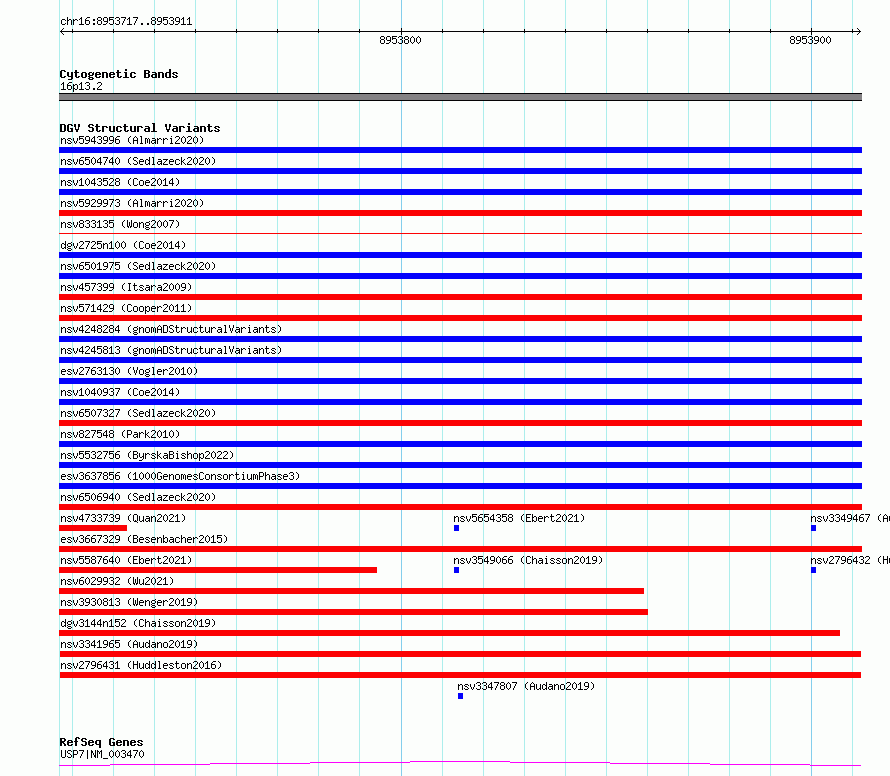Viewport: 890px width, 776px height.
Task: Click nsv6501975 (Sedlazeck2020) label
Action: 138,266
